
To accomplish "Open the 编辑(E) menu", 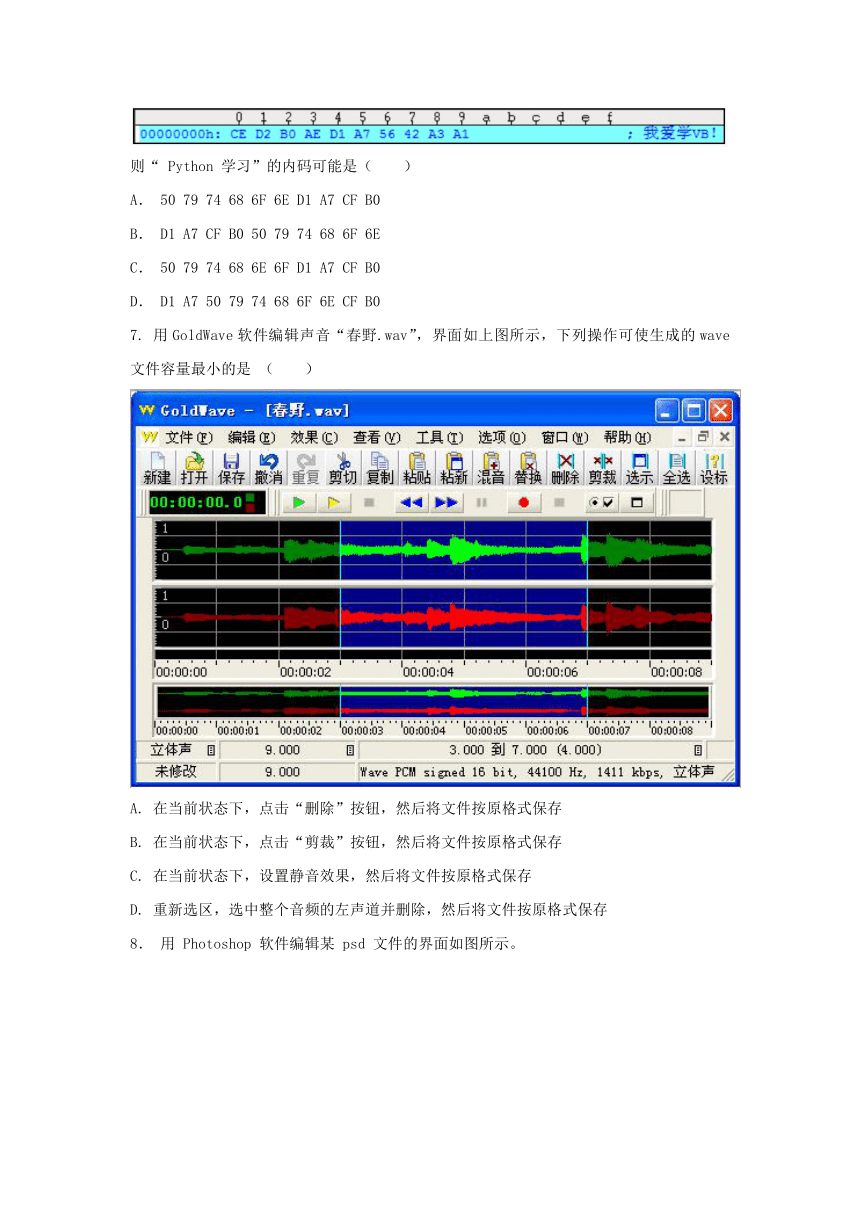I will (x=251, y=437).
